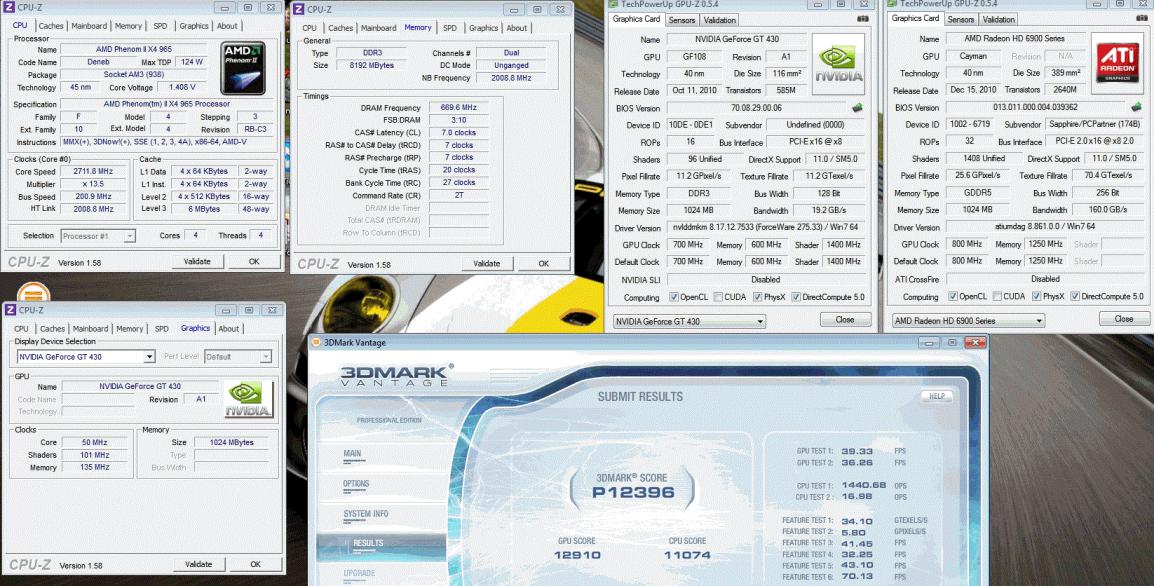Click Validate in CPU-Z CPU window
1154x586 pixels.
coord(197,261)
